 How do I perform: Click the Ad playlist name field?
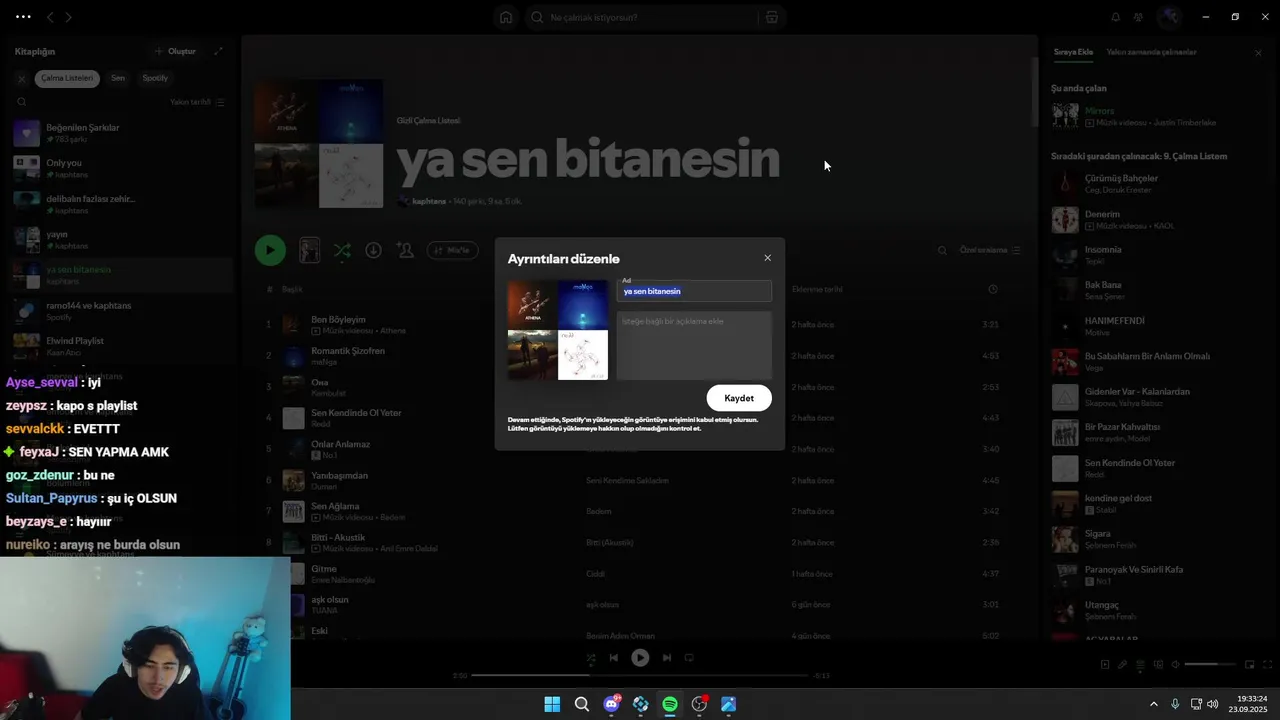click(694, 291)
